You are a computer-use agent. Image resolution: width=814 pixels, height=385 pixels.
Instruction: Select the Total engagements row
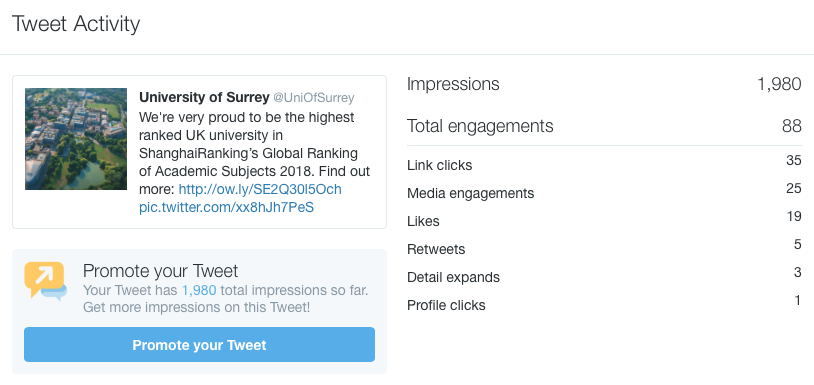tap(604, 126)
